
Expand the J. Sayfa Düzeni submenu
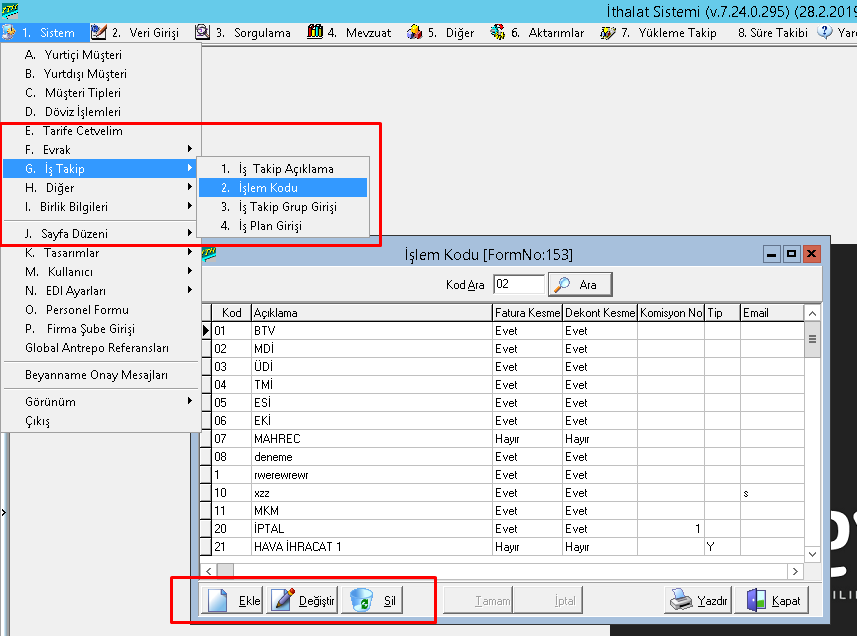(102, 234)
